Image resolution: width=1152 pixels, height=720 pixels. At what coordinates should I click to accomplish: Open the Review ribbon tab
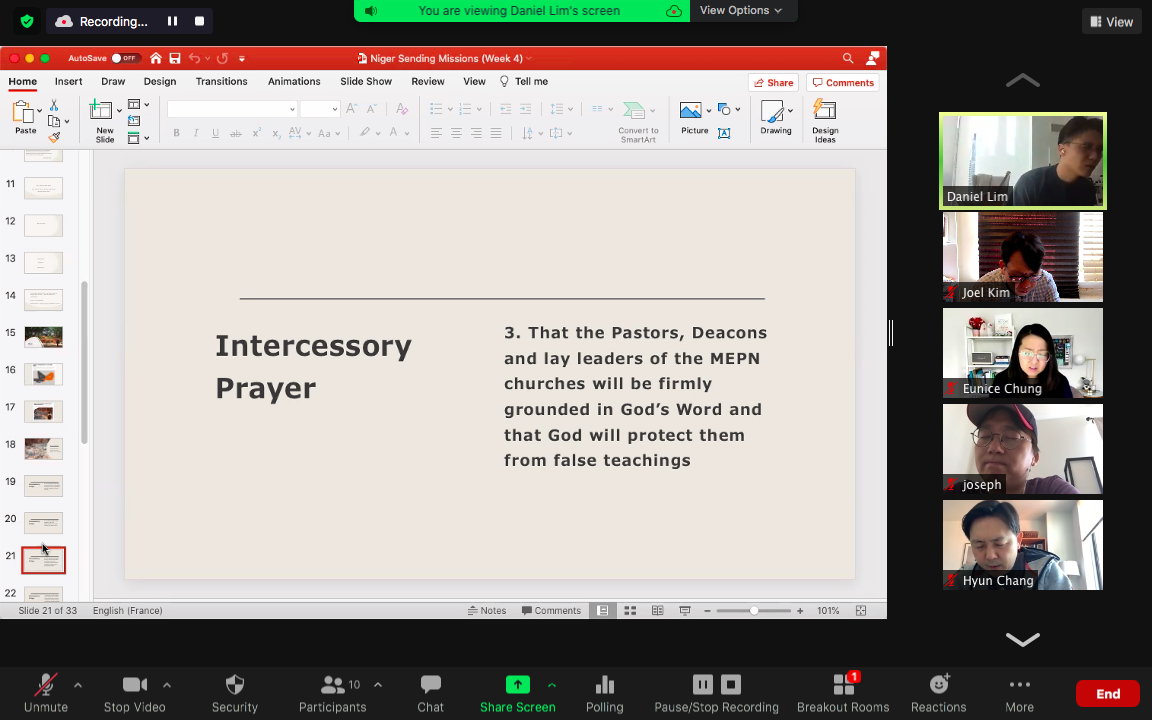tap(428, 82)
